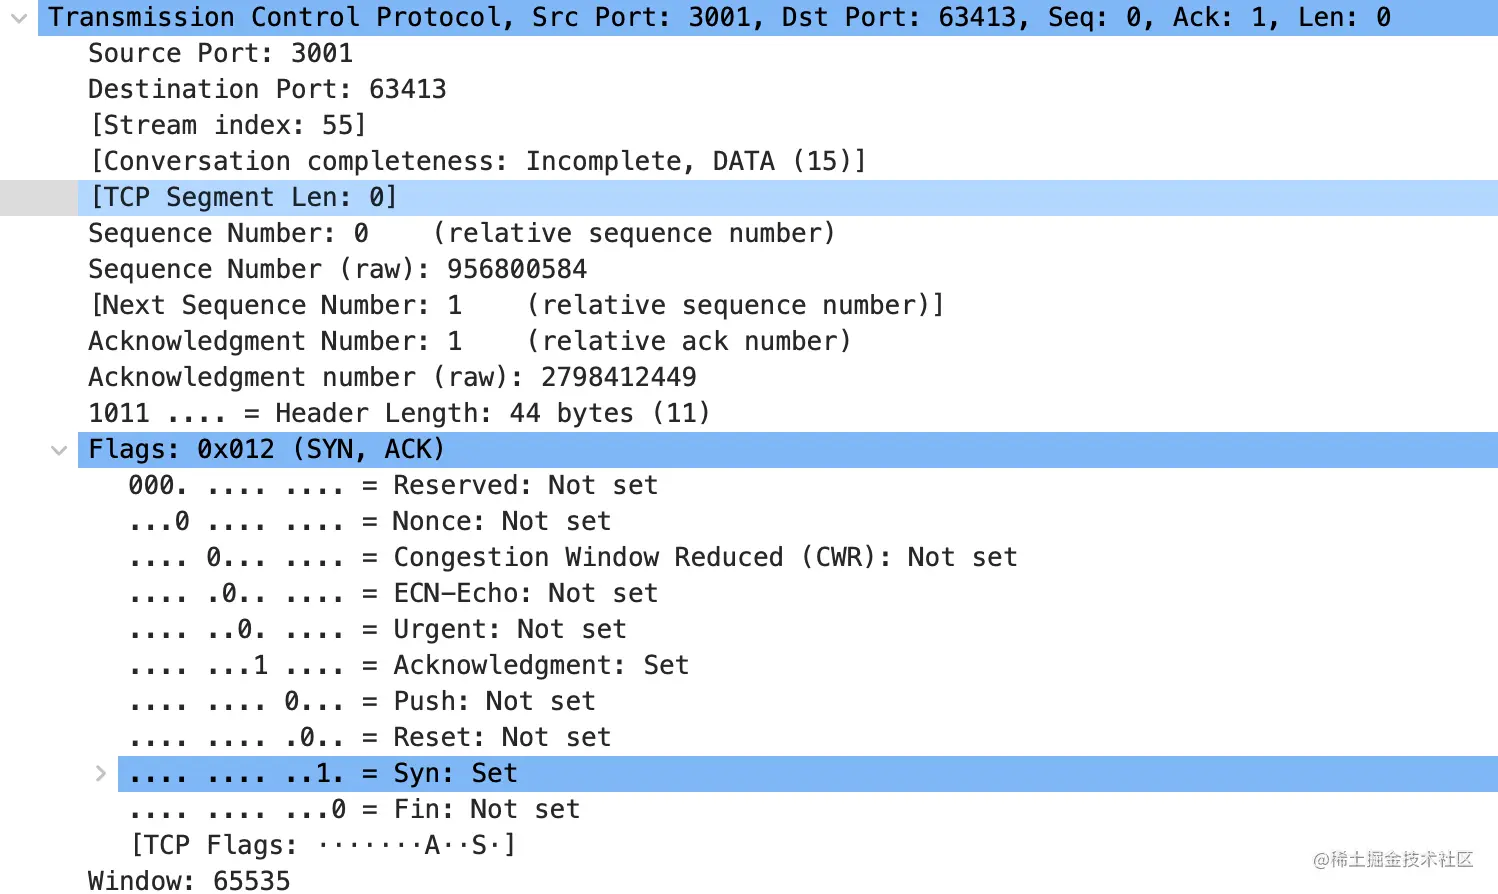Collapse the Transmission Control Protocol section
The height and width of the screenshot is (894, 1498).
pos(18,18)
